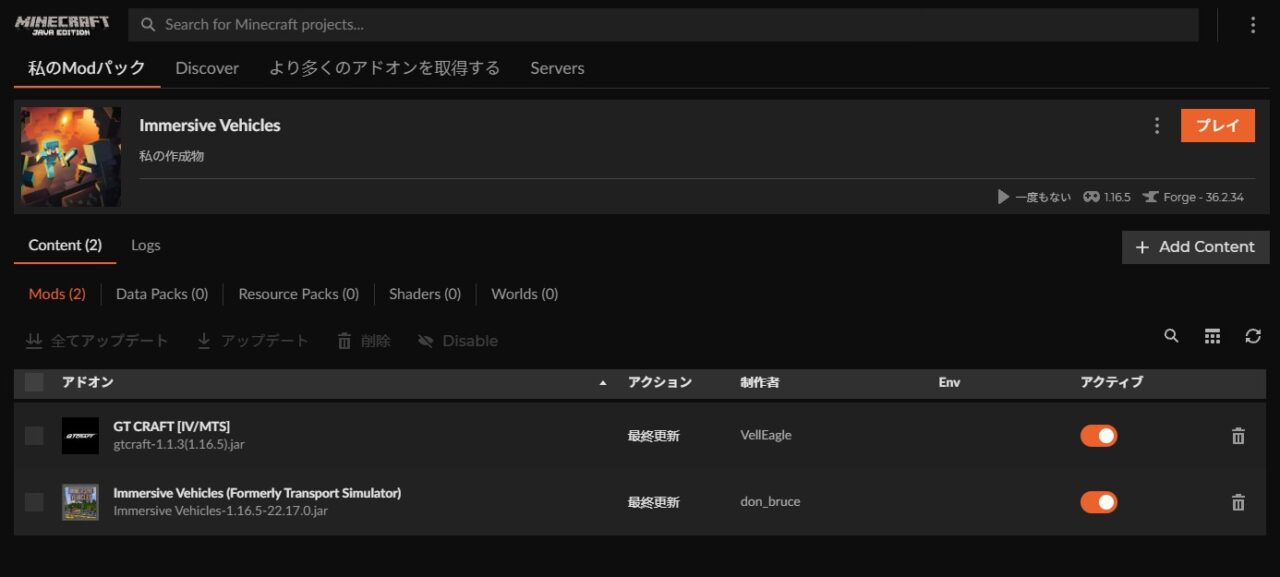Click the 私の作成物 subtitle
This screenshot has width=1280, height=577.
click(172, 156)
